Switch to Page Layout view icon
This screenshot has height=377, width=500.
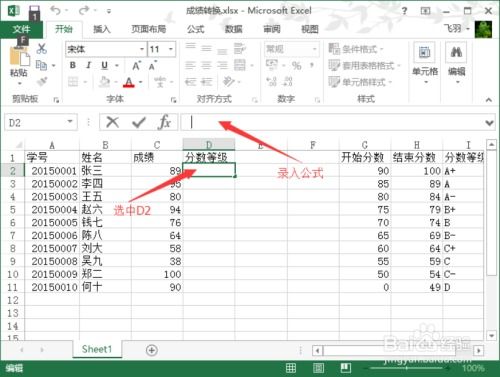(x=318, y=368)
